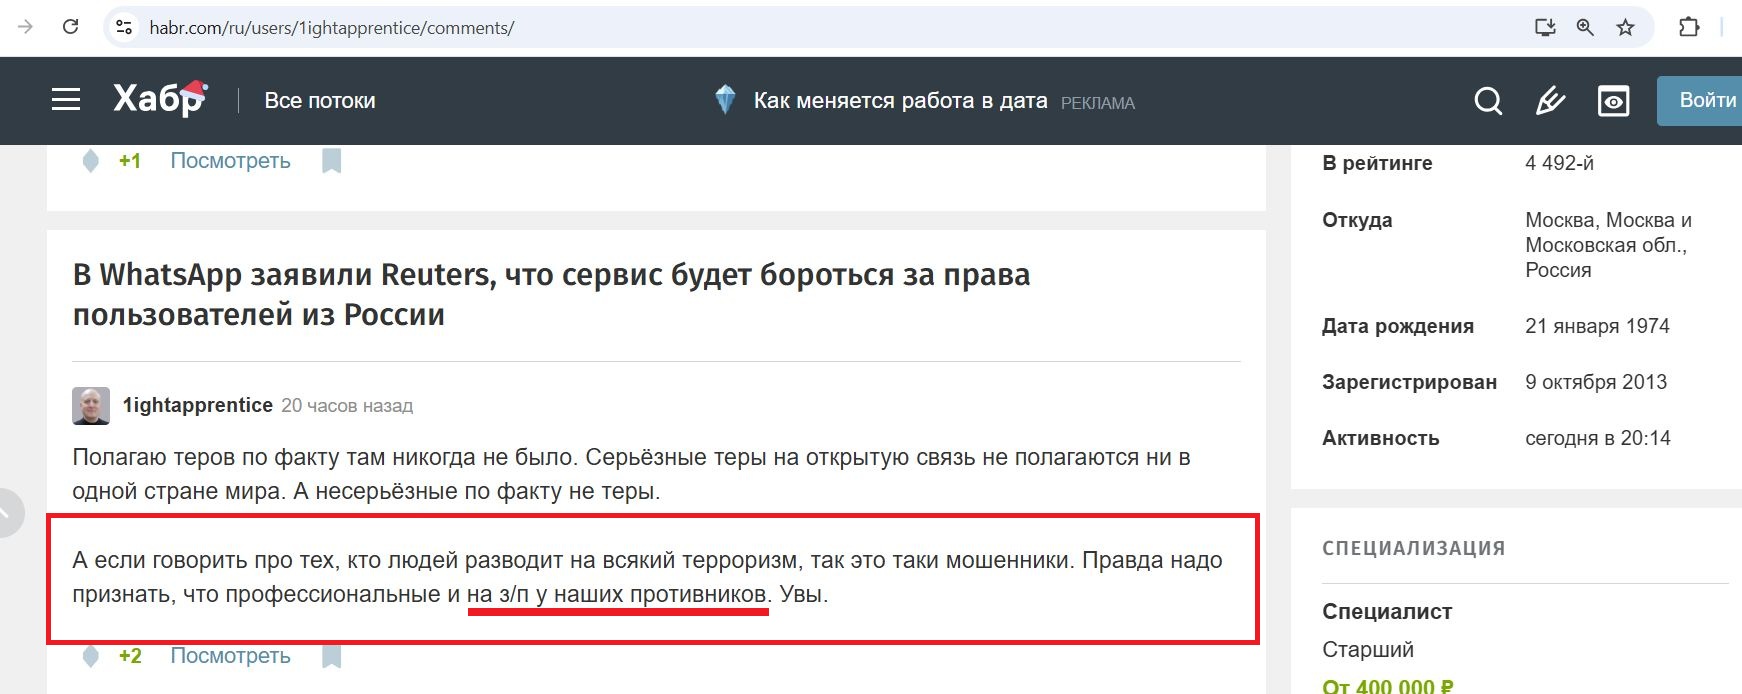Click the 21 января 1974 birth date
Viewport: 1742px width, 694px height.
(x=1597, y=326)
